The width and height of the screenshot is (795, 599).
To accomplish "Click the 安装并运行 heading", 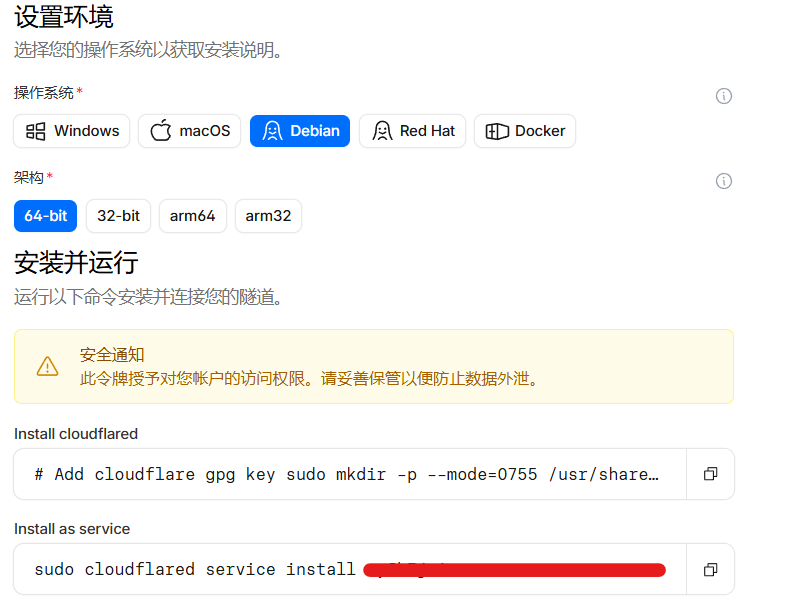I will (x=76, y=262).
